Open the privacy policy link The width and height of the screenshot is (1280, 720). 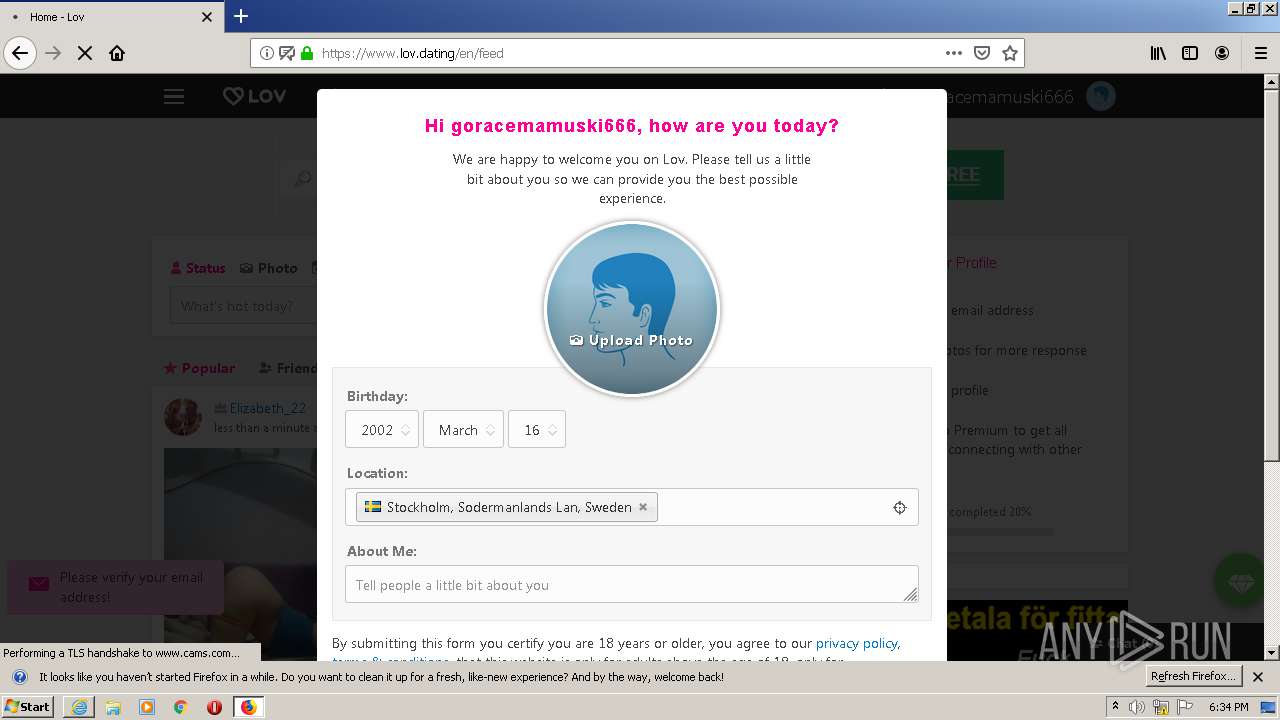(857, 643)
